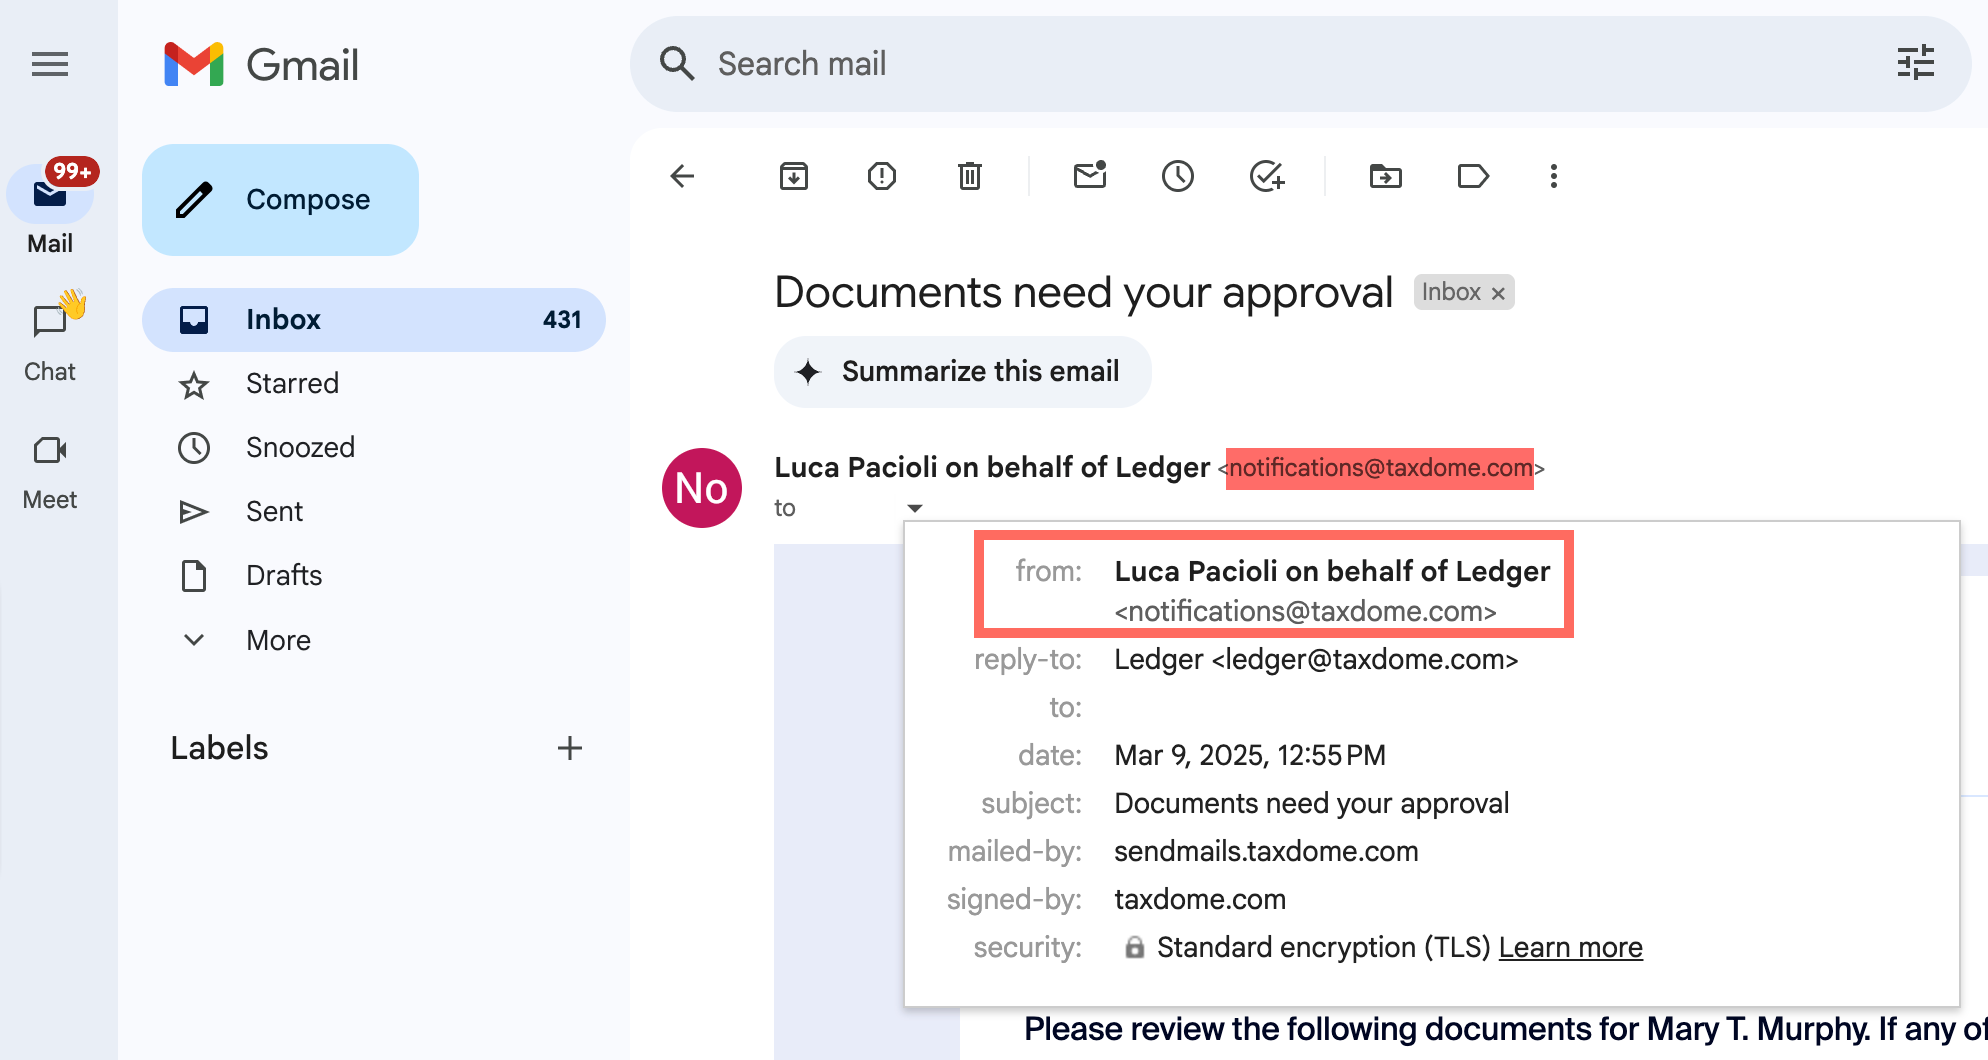
Task: Add email to Tasks
Action: tap(1266, 177)
